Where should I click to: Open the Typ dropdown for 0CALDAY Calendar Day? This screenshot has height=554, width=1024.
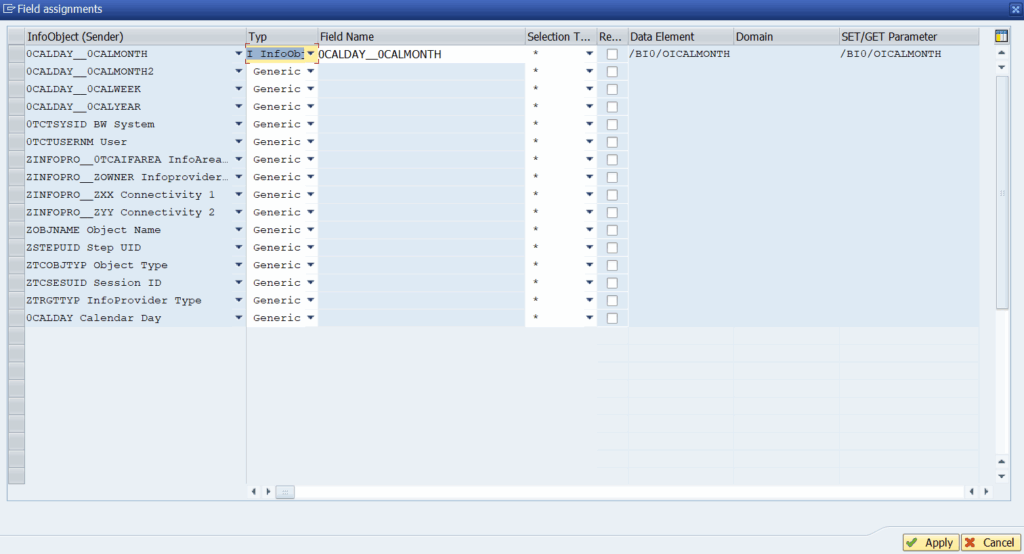(x=311, y=318)
